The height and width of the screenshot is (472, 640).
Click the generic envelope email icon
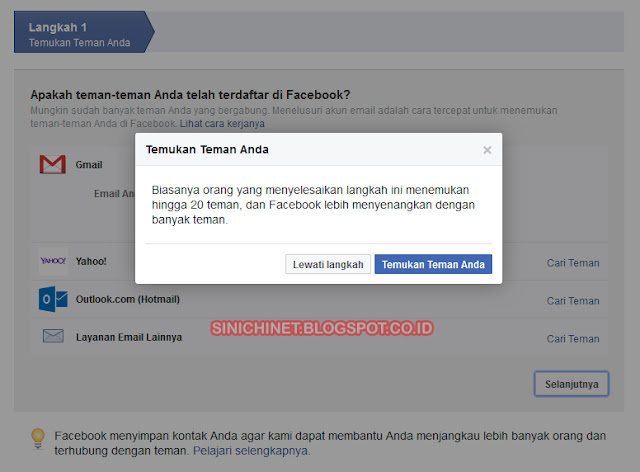coord(53,336)
